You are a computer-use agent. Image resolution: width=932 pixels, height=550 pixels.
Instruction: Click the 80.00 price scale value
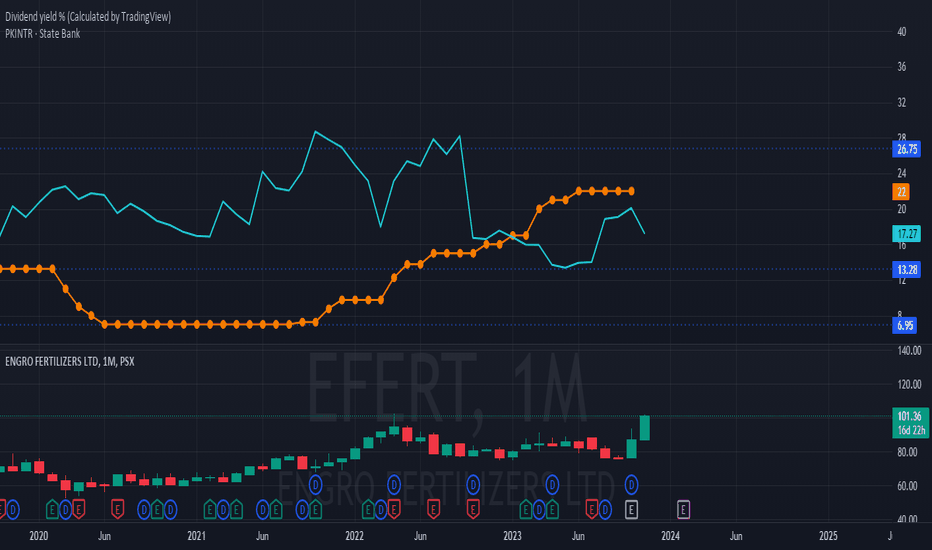[907, 452]
